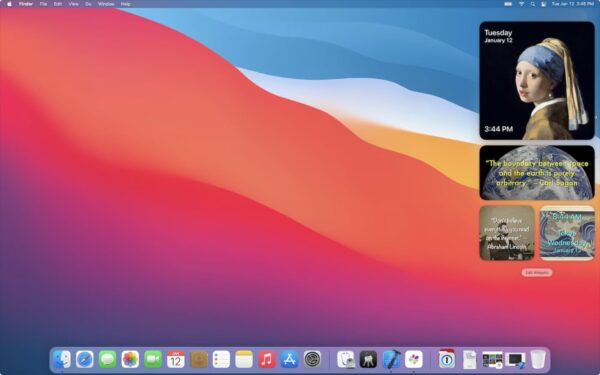
Task: Open the Messages app in Dock
Action: click(108, 360)
